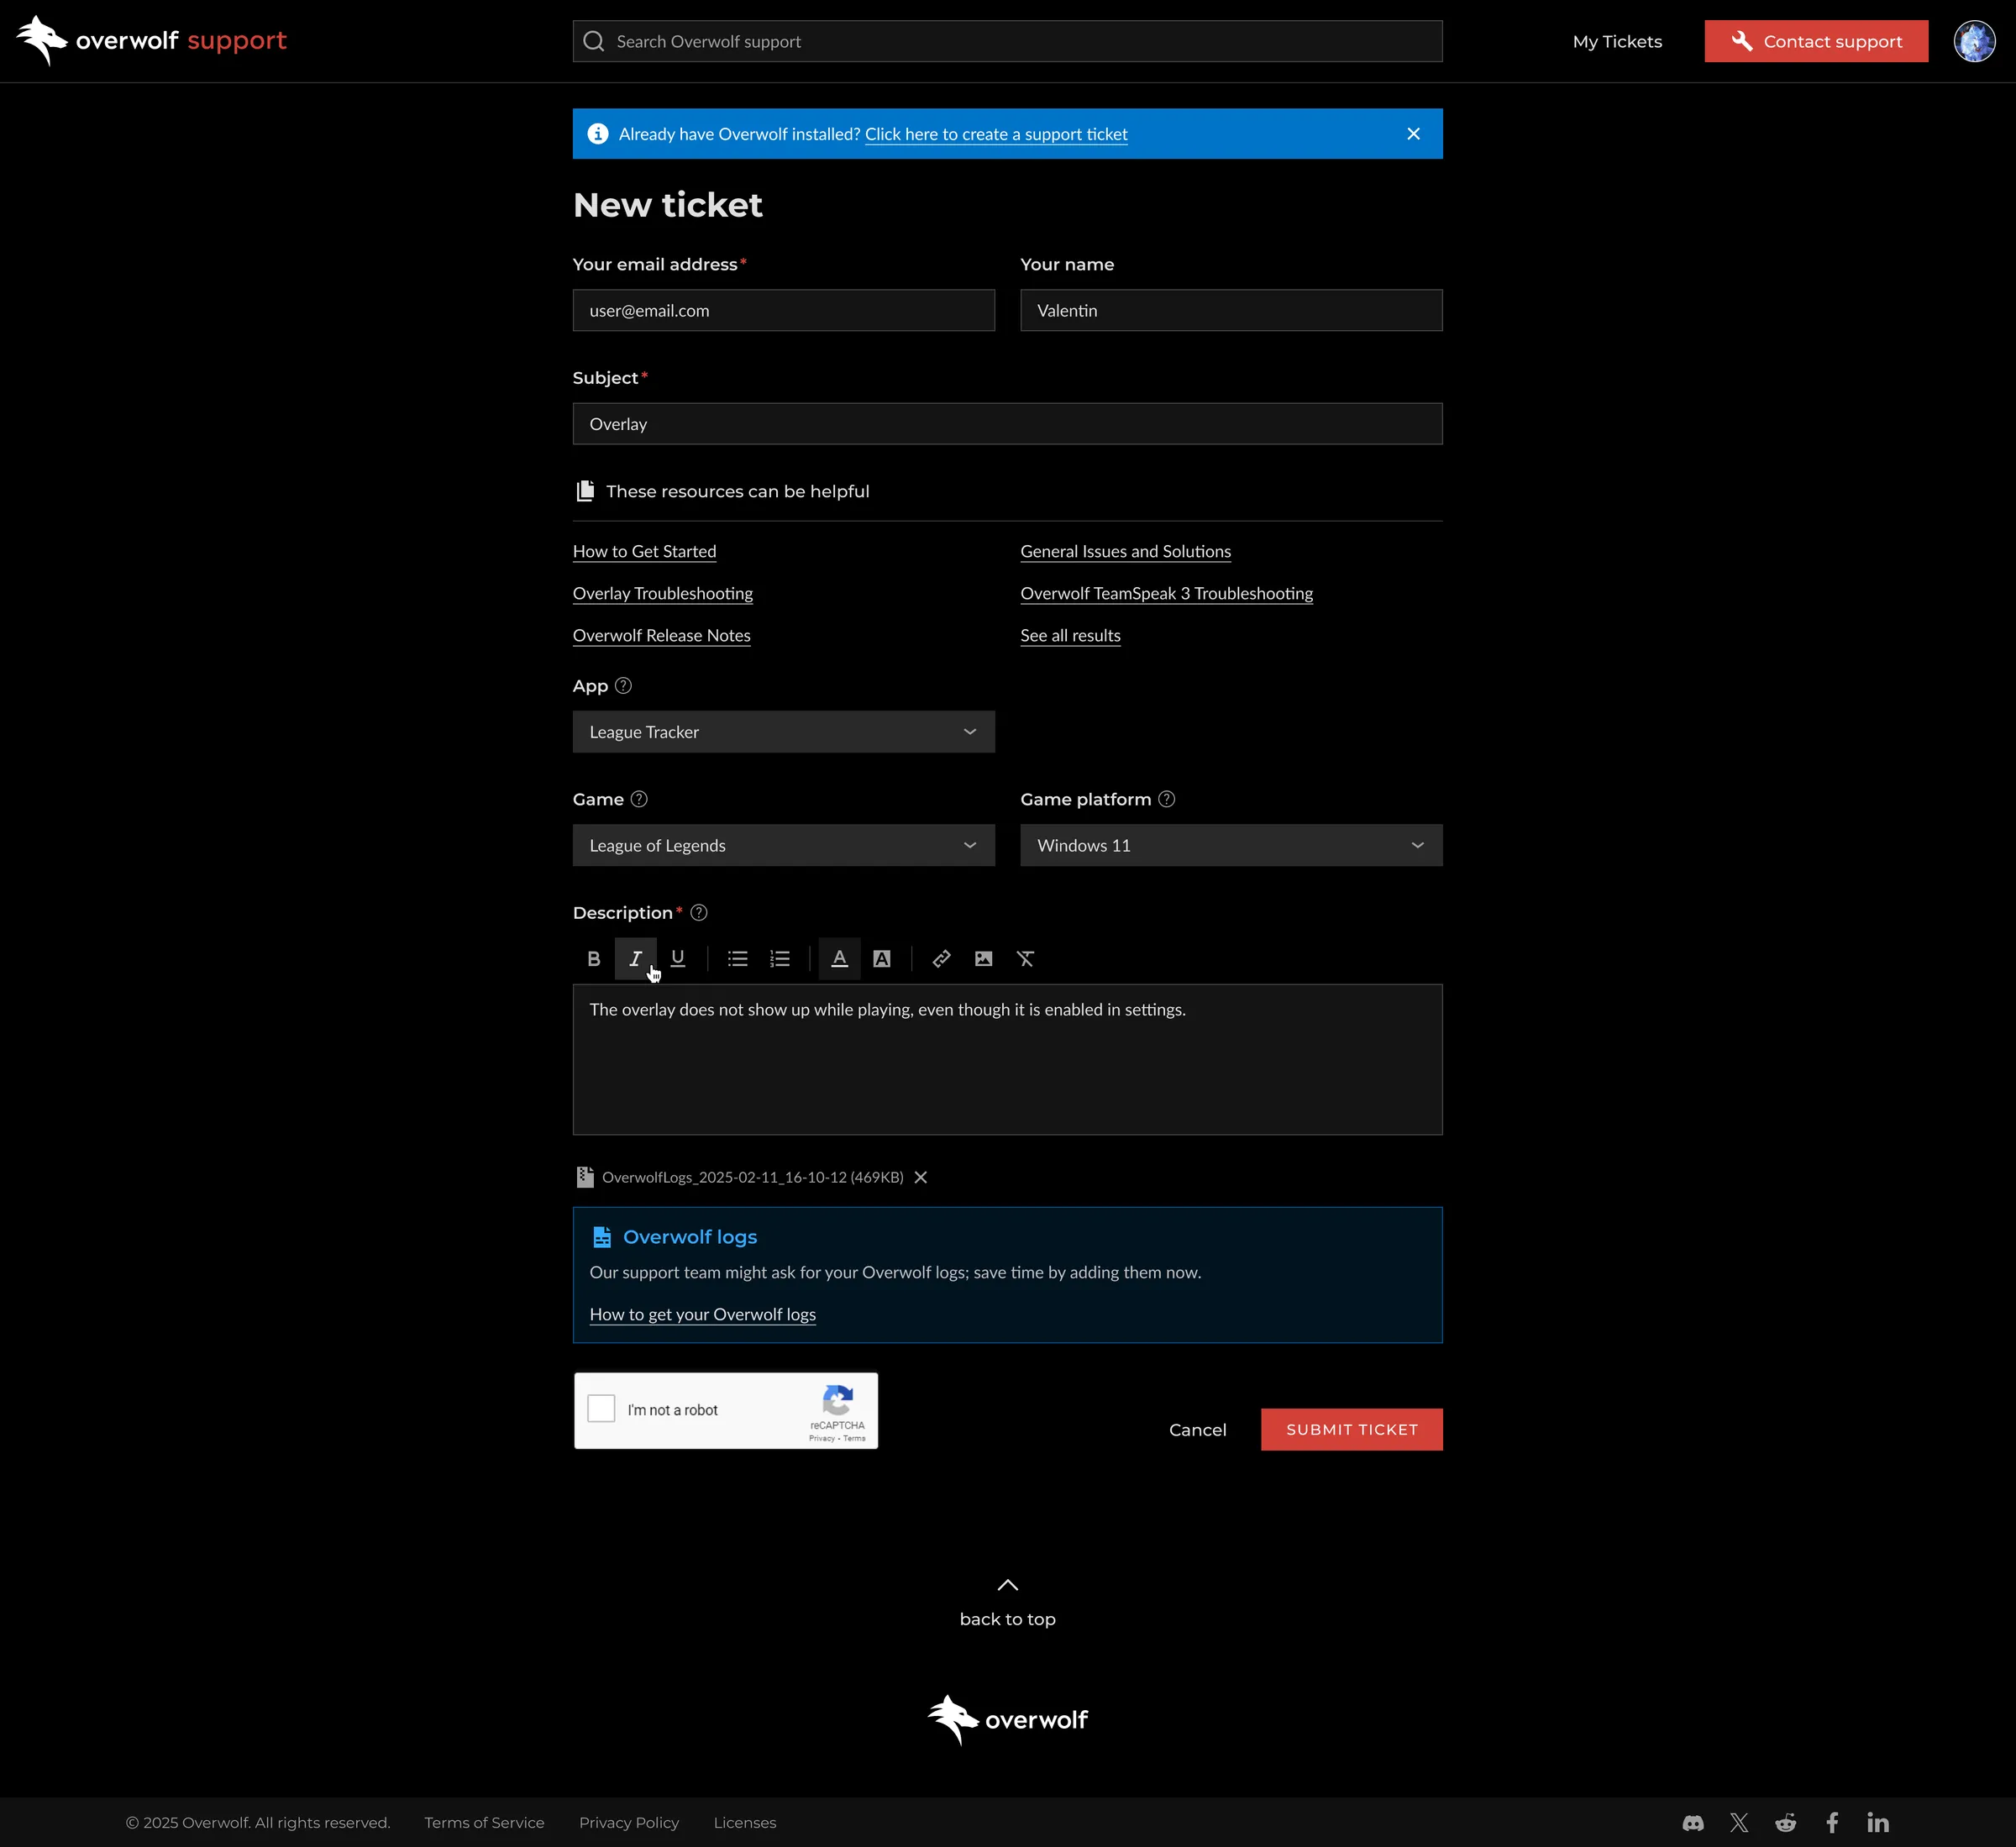
Task: Open the Overlay Troubleshooting article link
Action: tap(663, 593)
